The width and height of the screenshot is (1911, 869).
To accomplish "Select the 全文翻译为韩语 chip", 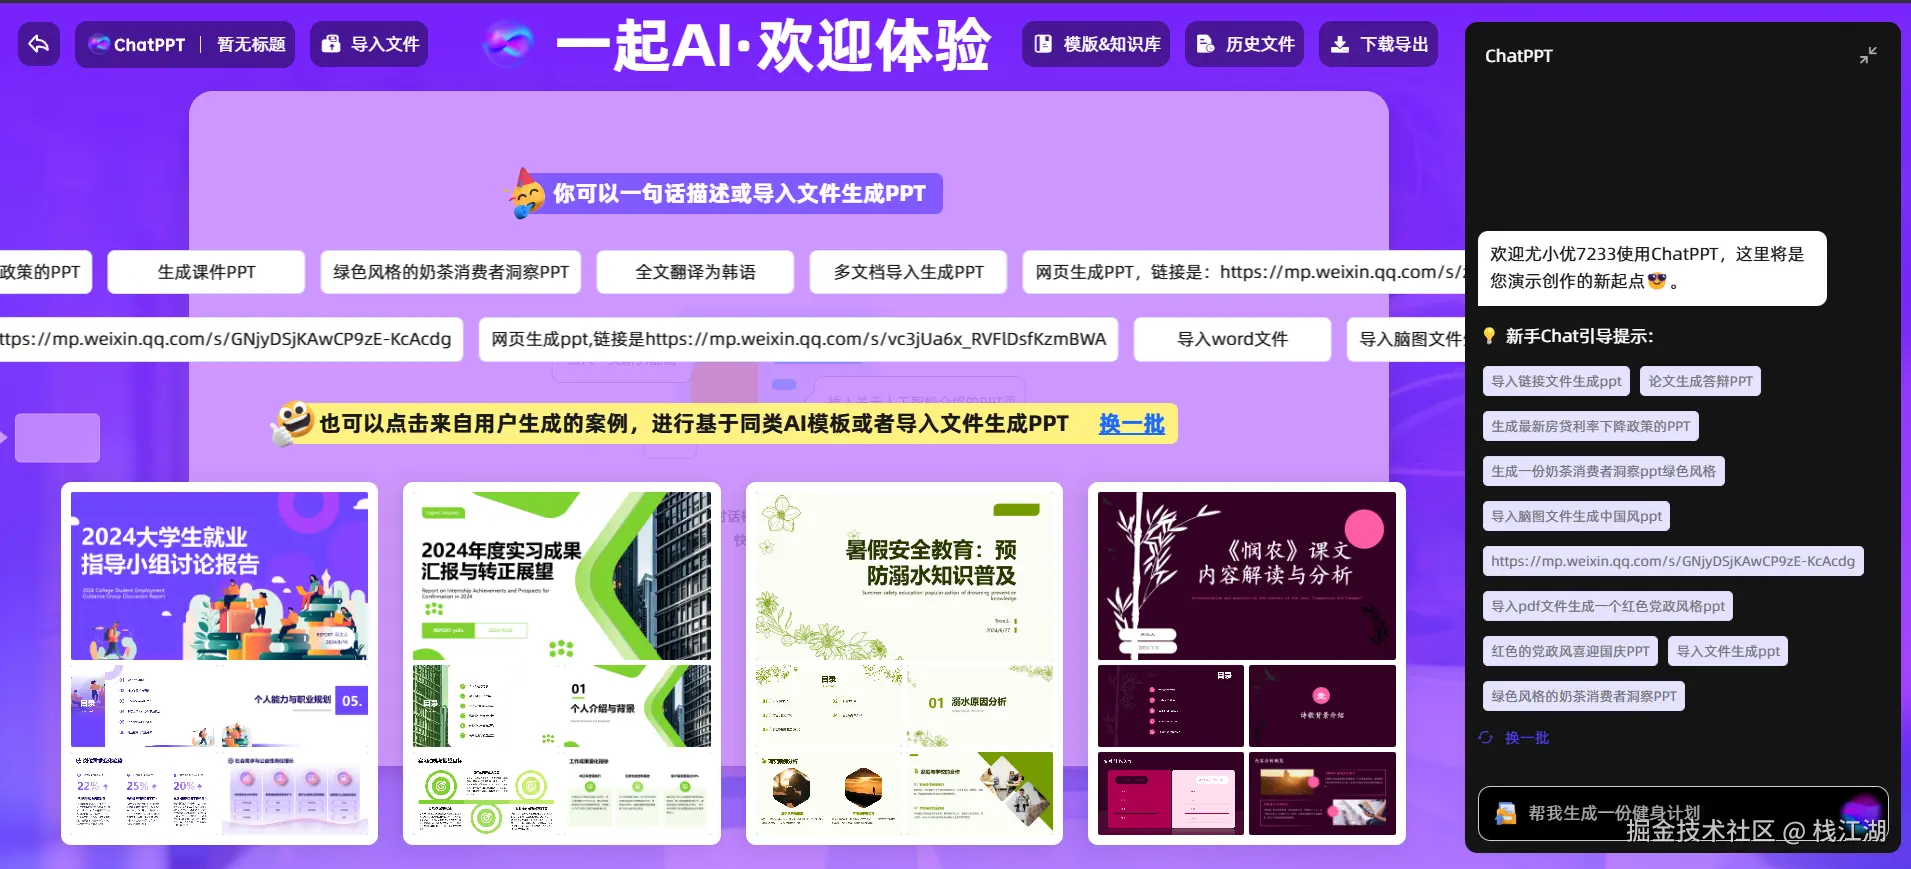I will pos(695,272).
